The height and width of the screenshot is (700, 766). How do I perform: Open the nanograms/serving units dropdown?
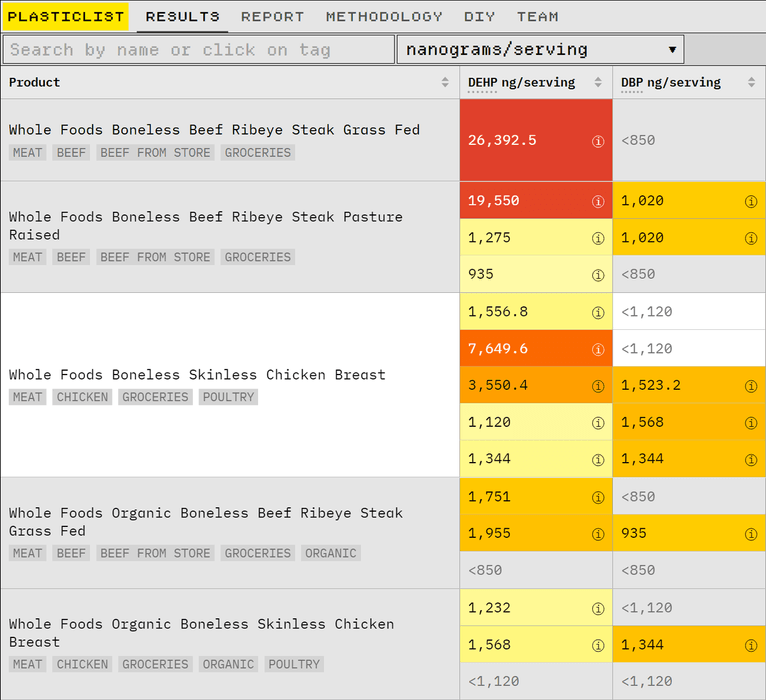pos(540,49)
